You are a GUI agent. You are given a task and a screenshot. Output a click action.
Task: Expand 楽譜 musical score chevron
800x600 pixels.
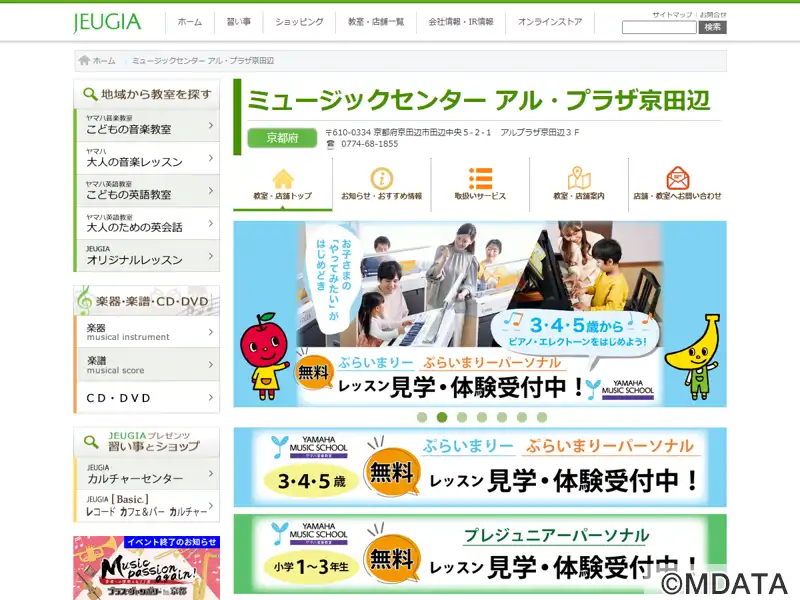(211, 364)
